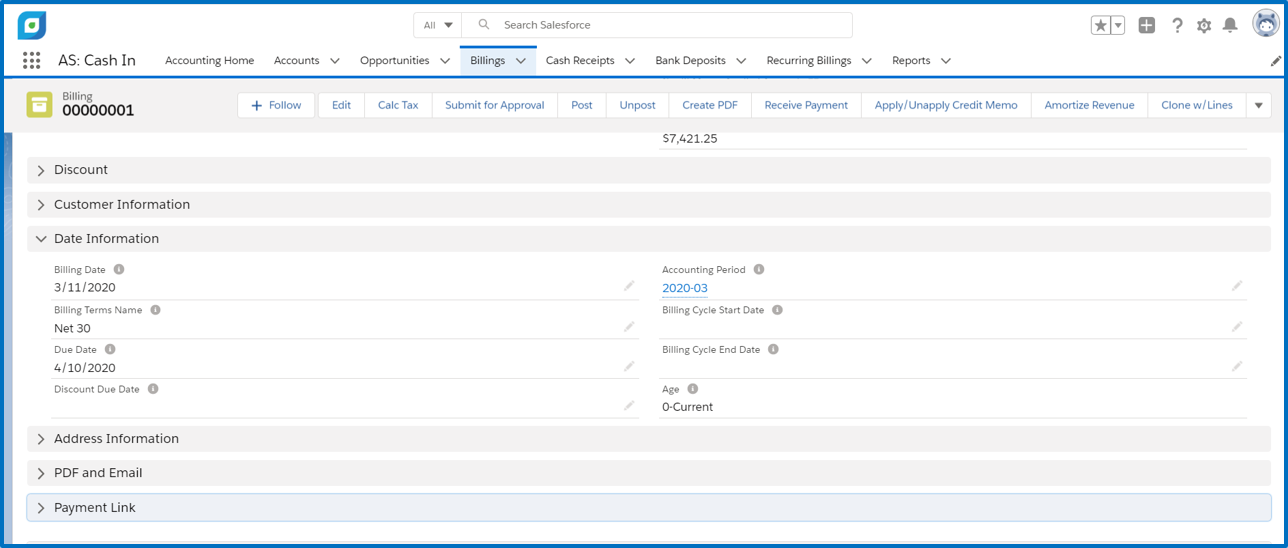This screenshot has height=548, width=1288.
Task: Open the All search scope dropdown
Action: pos(438,25)
